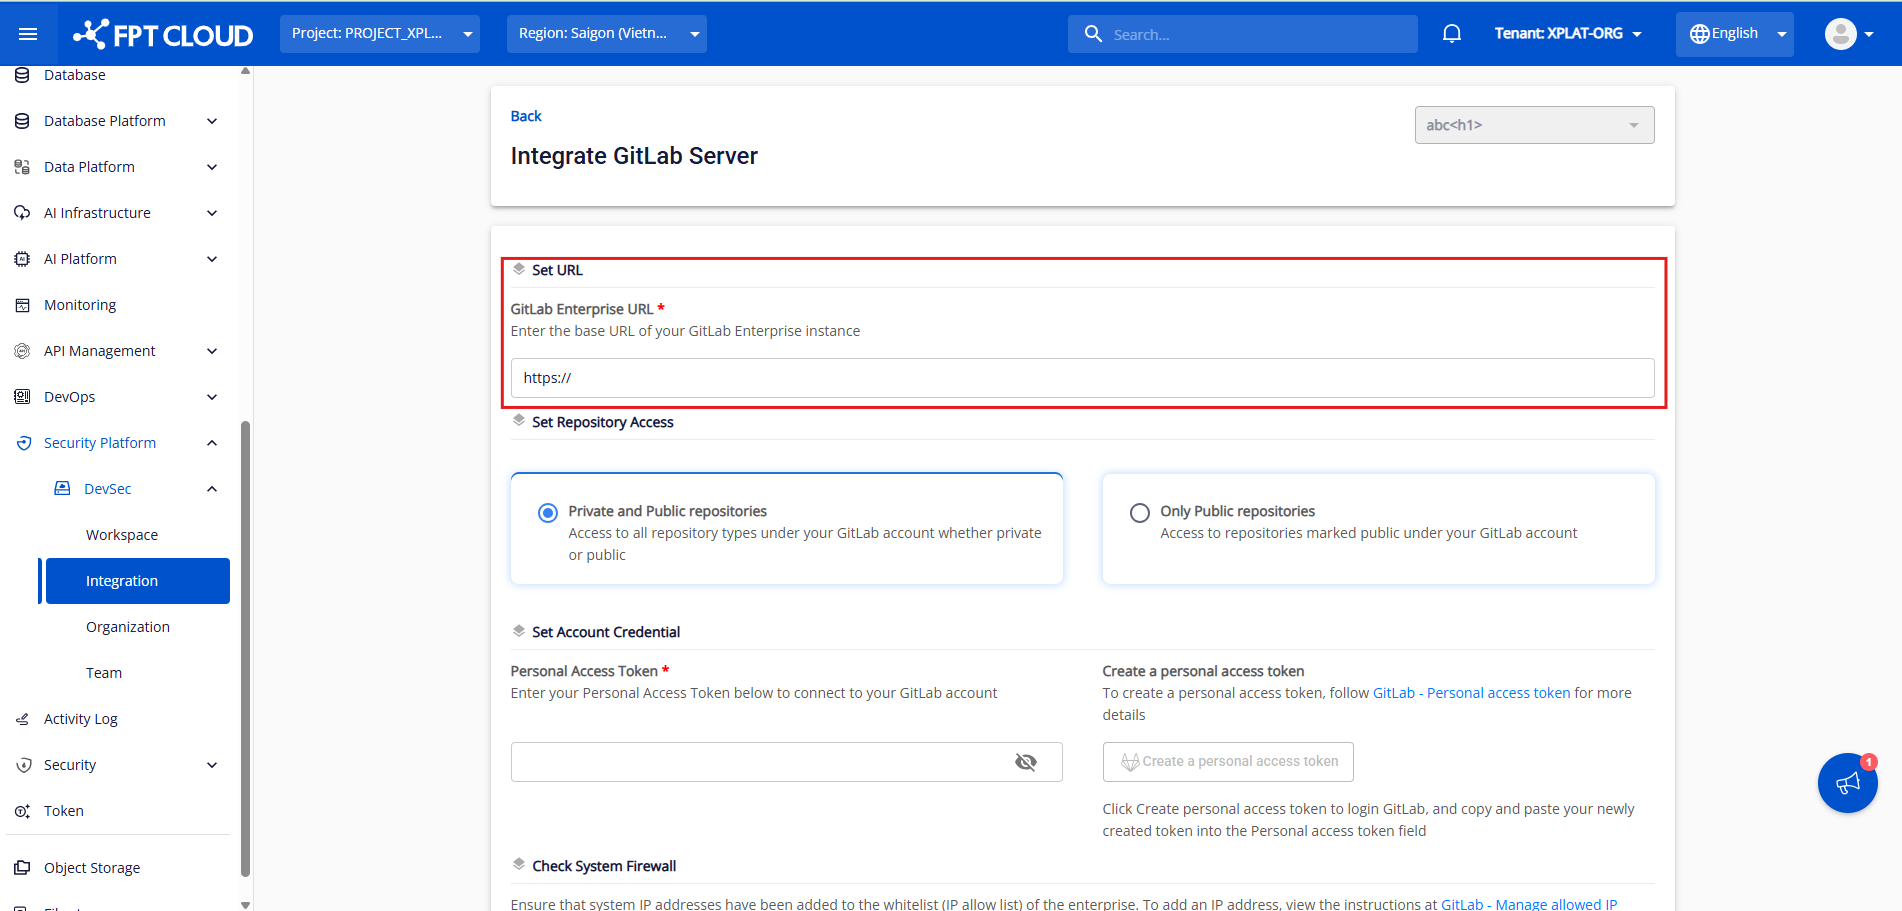Click Create a personal access token button

coord(1228,762)
